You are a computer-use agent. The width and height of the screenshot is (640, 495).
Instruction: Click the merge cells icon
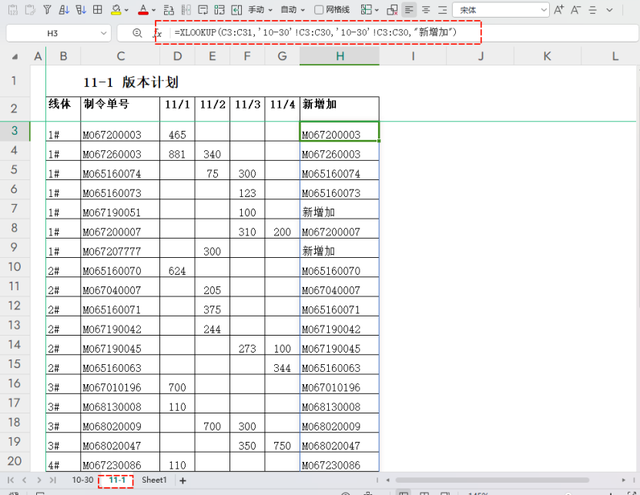[219, 10]
